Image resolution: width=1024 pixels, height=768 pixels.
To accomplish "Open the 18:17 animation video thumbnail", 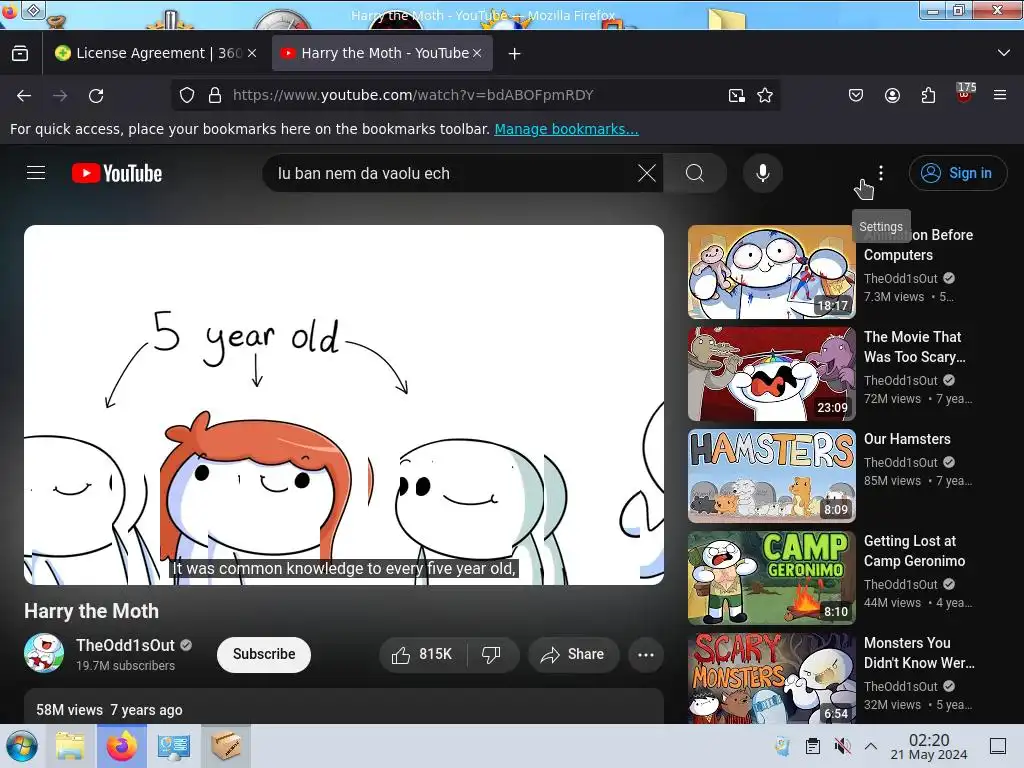I will click(x=771, y=272).
